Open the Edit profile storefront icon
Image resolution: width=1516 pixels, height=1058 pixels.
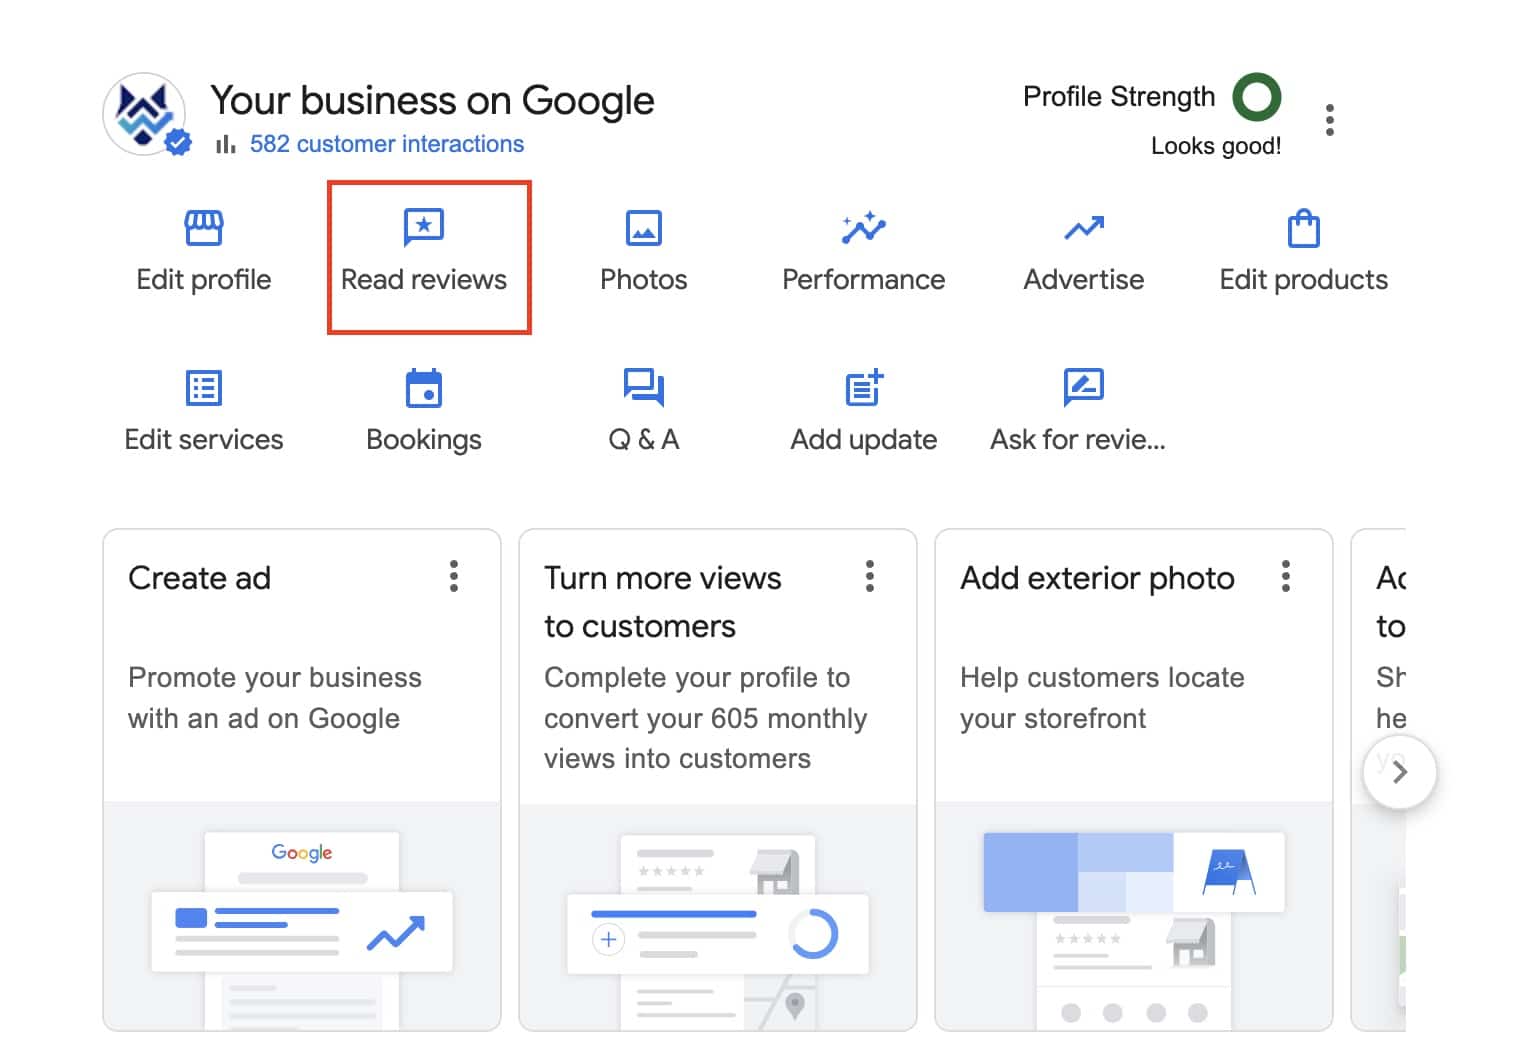204,228
